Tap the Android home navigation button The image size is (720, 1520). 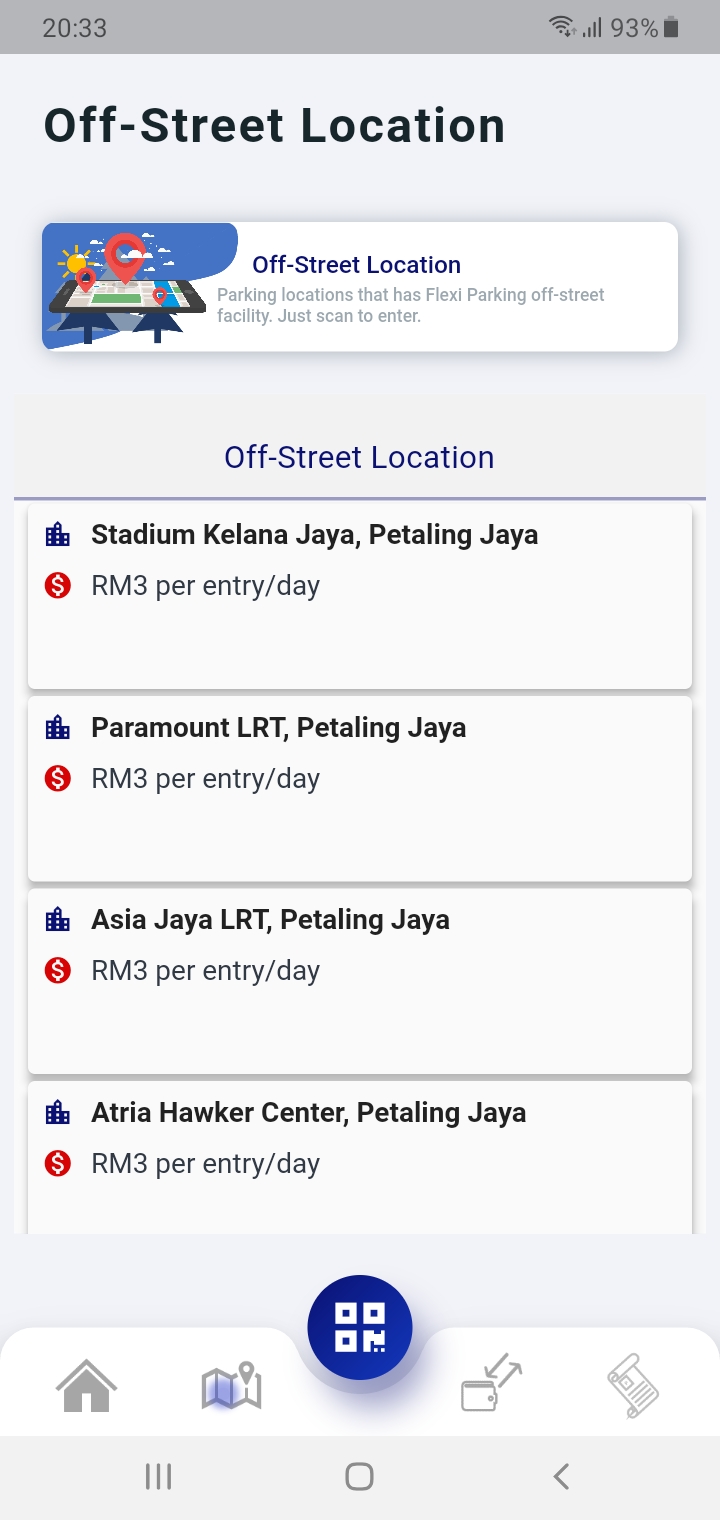pos(359,1476)
